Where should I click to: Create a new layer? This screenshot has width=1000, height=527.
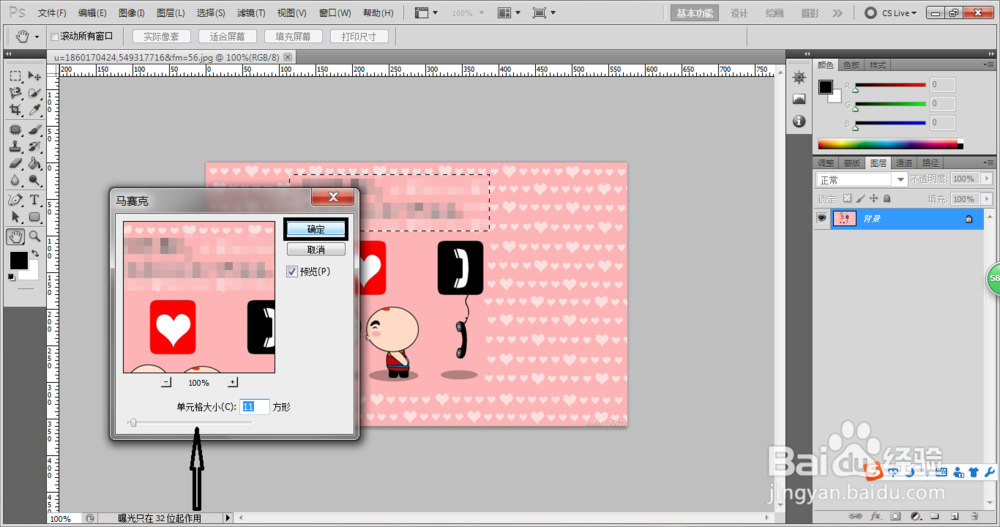[955, 516]
